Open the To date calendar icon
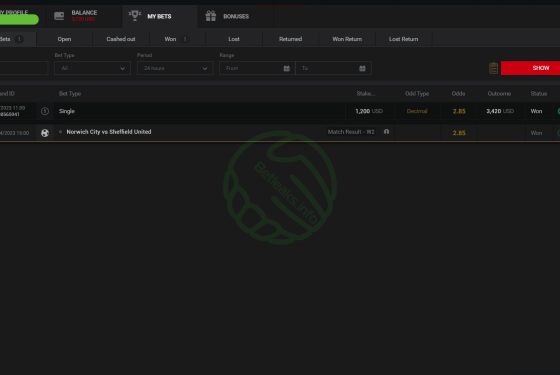This screenshot has height=375, width=560. 362,68
